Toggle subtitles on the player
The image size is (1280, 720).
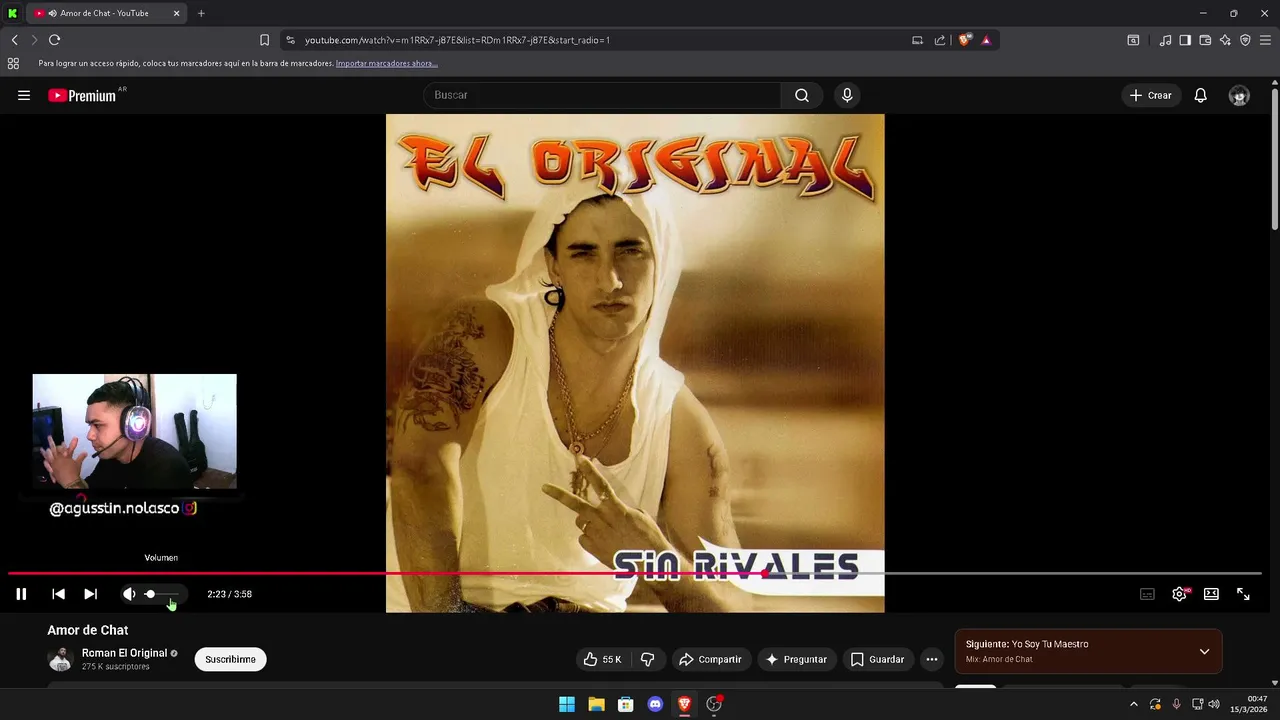1147,594
